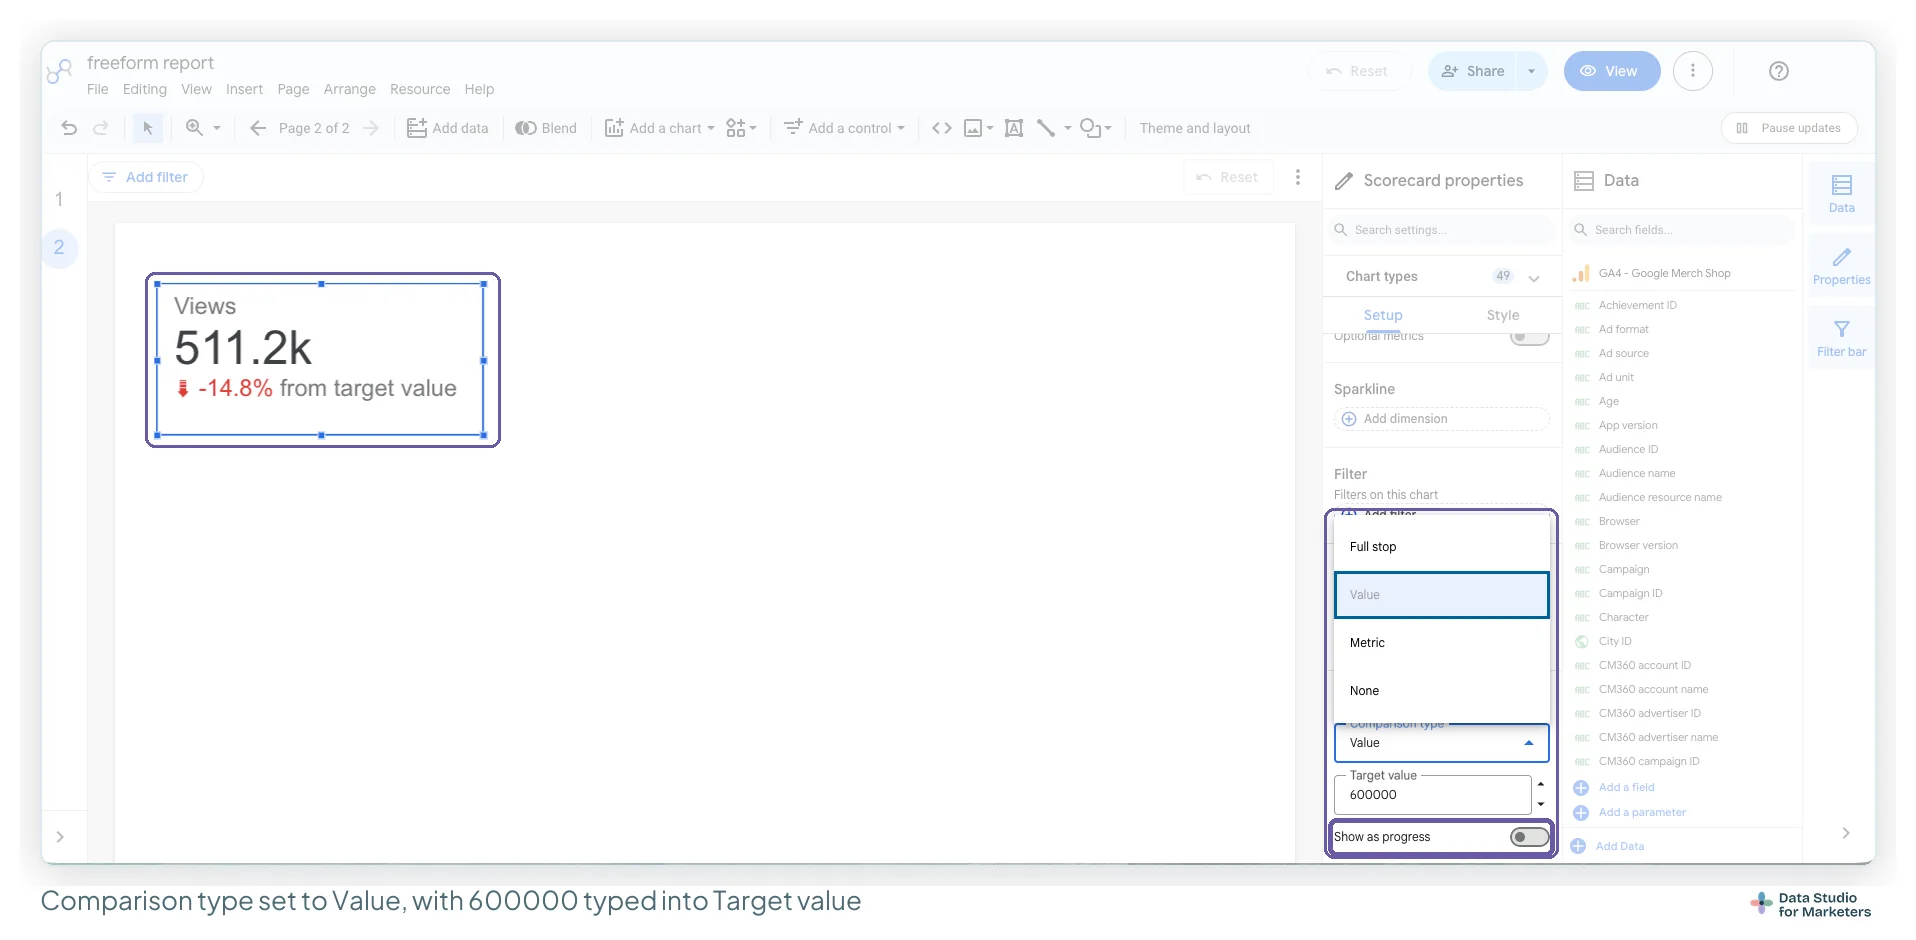The width and height of the screenshot is (1916, 940).
Task: Toggle the Show as progress switch
Action: (1530, 837)
